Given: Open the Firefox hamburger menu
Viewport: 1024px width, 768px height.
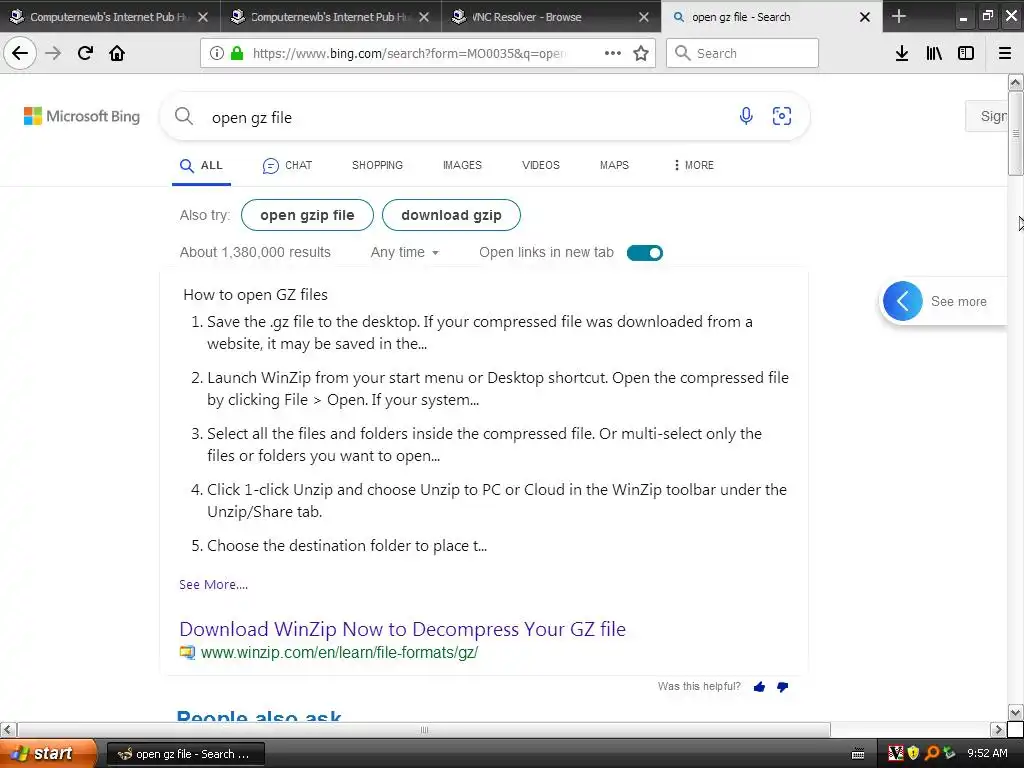Looking at the screenshot, I should click(1004, 53).
